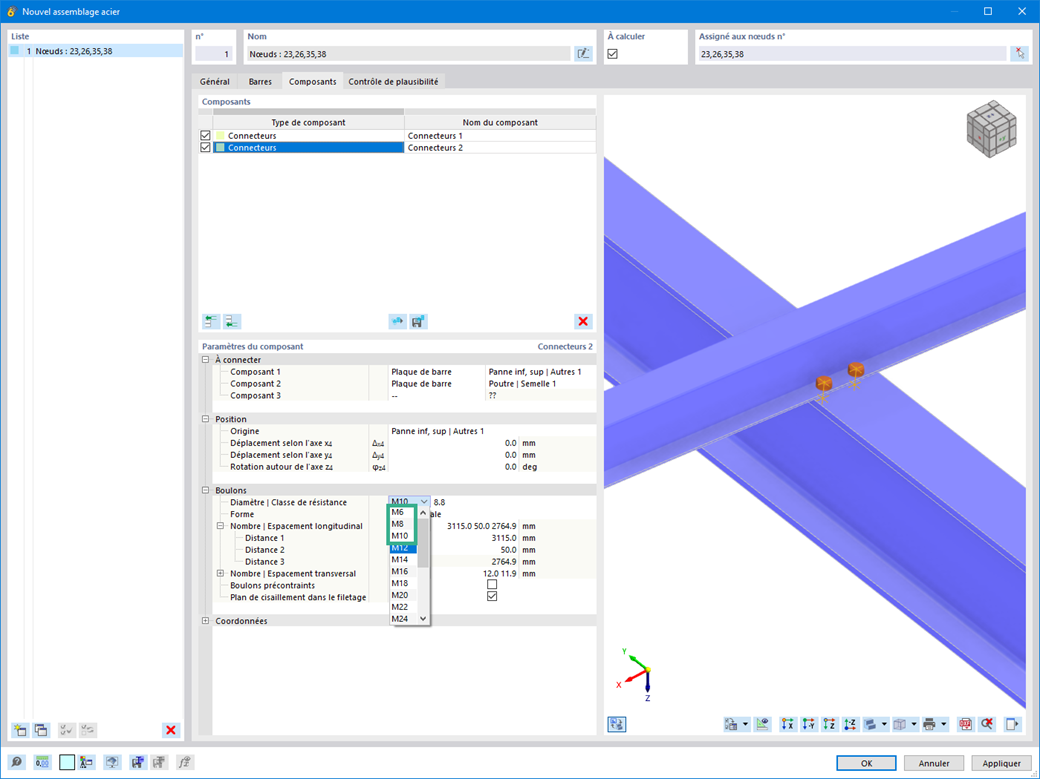Collapse Nombre | Espacement longitudinal node
1040x779 pixels.
[220, 526]
